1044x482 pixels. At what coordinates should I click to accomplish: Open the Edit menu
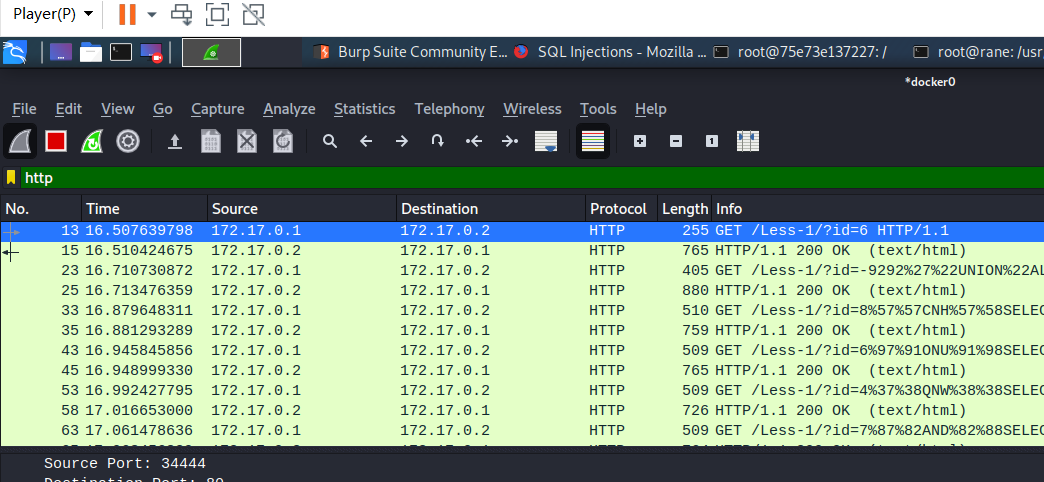coord(69,109)
